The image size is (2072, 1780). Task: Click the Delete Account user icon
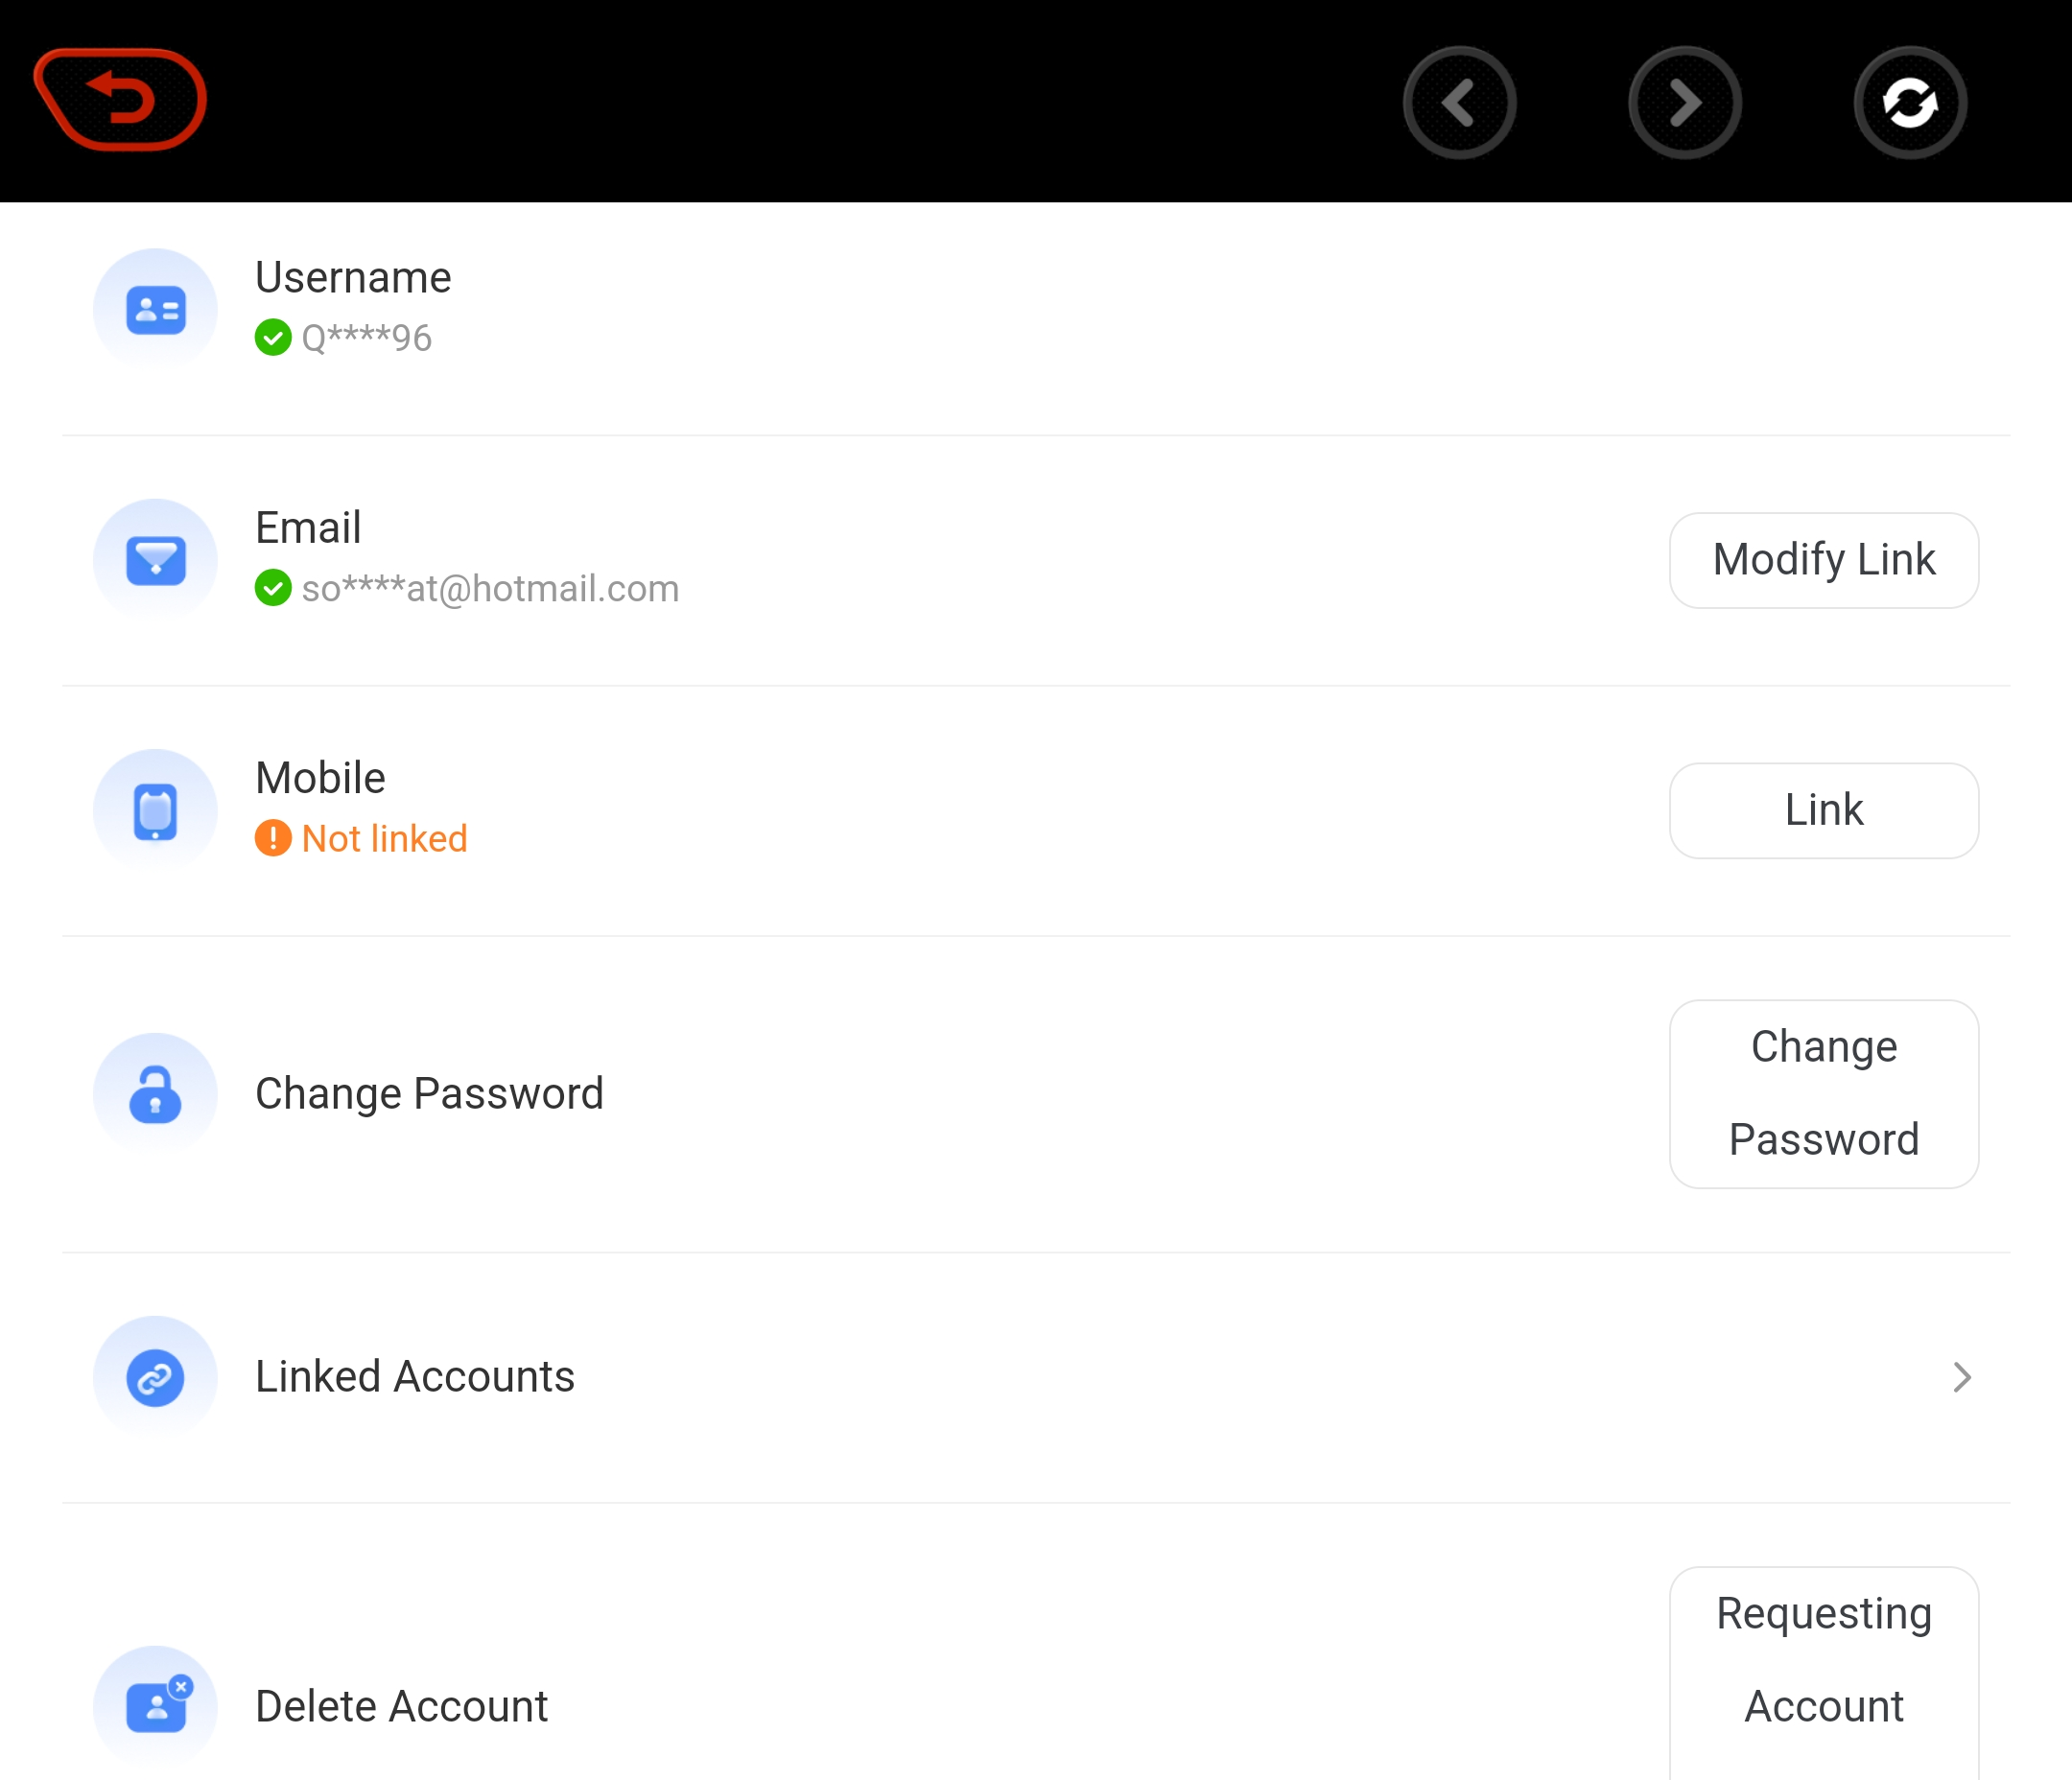[155, 1706]
